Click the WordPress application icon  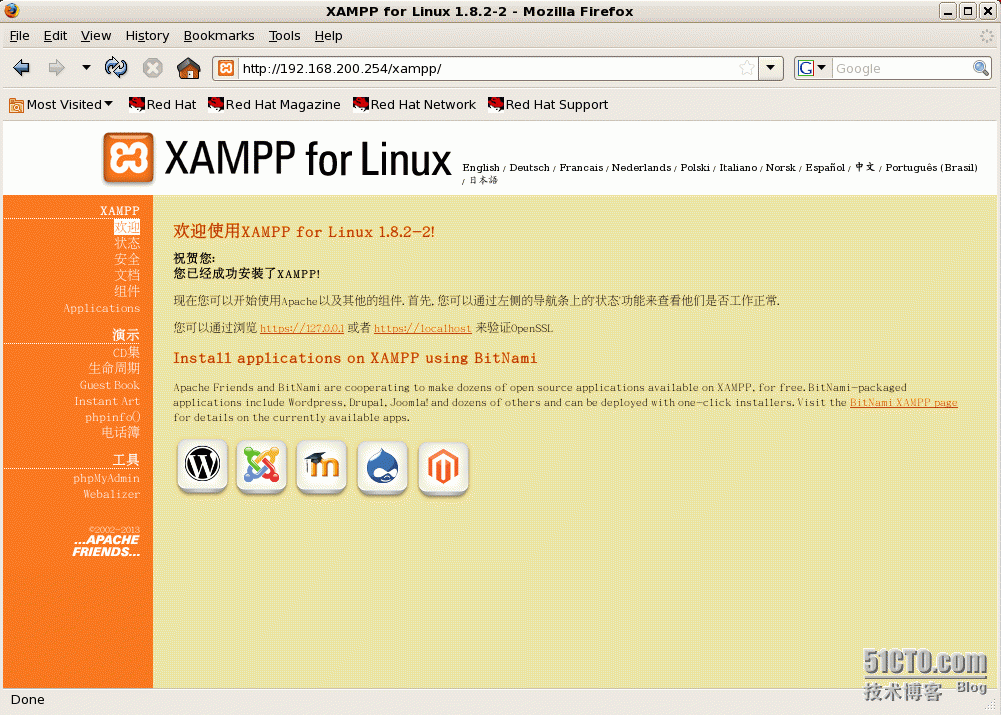coord(202,466)
